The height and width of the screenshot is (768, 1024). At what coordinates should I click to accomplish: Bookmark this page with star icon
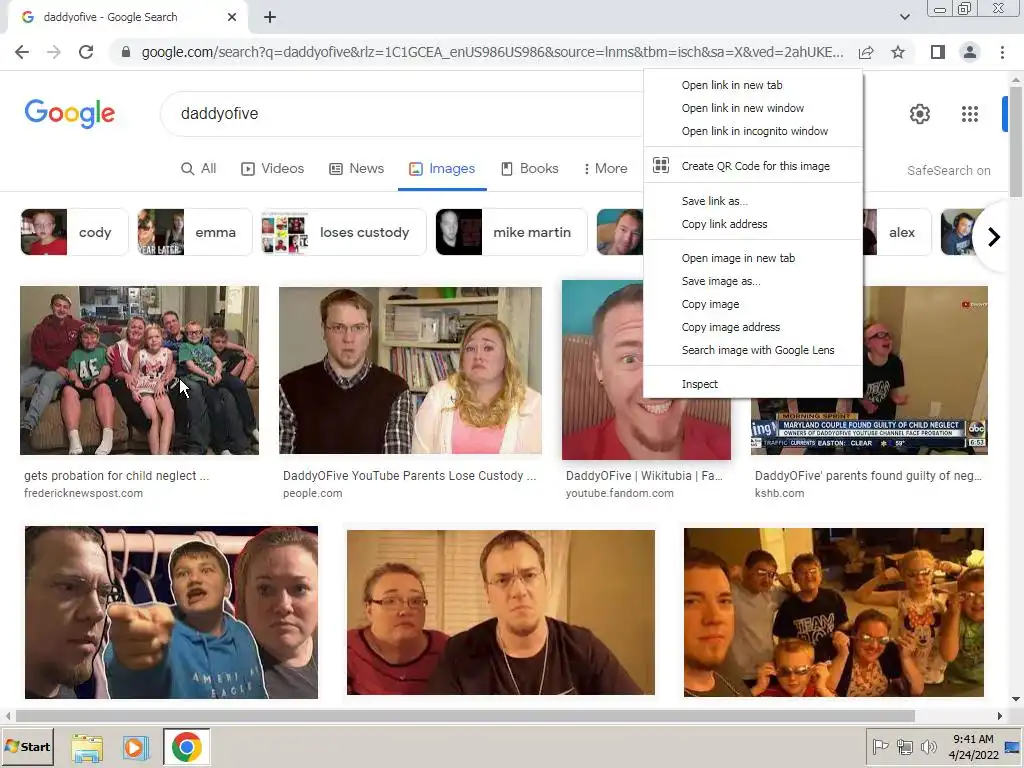(x=898, y=52)
